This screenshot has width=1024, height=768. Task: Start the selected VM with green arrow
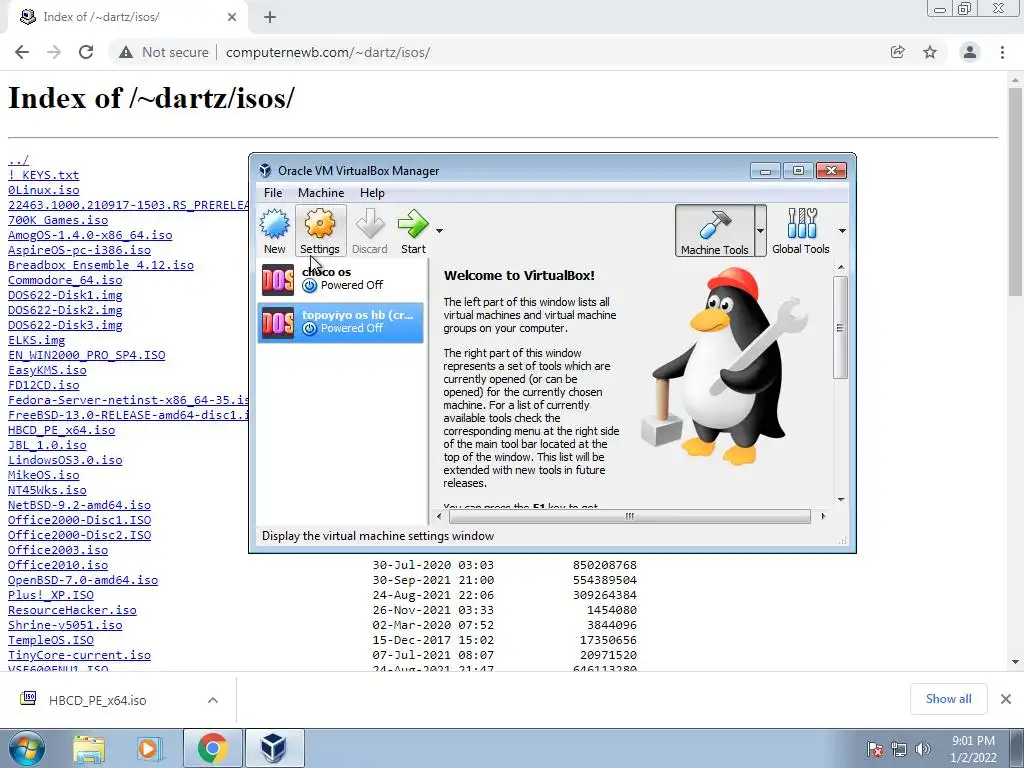point(413,231)
